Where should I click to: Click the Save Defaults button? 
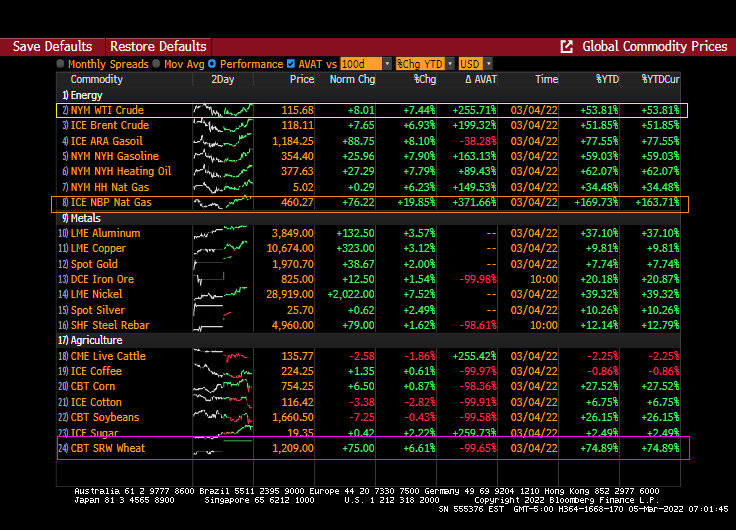click(52, 47)
